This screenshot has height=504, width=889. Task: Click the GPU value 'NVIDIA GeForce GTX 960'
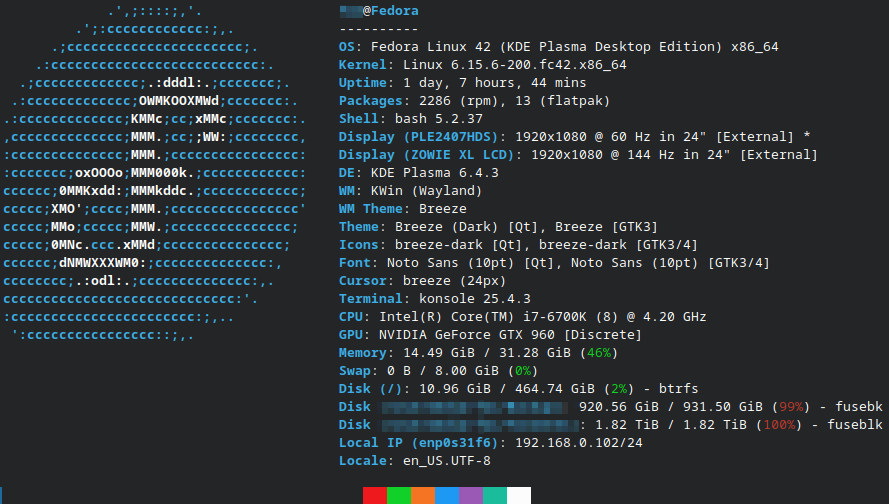pos(467,335)
